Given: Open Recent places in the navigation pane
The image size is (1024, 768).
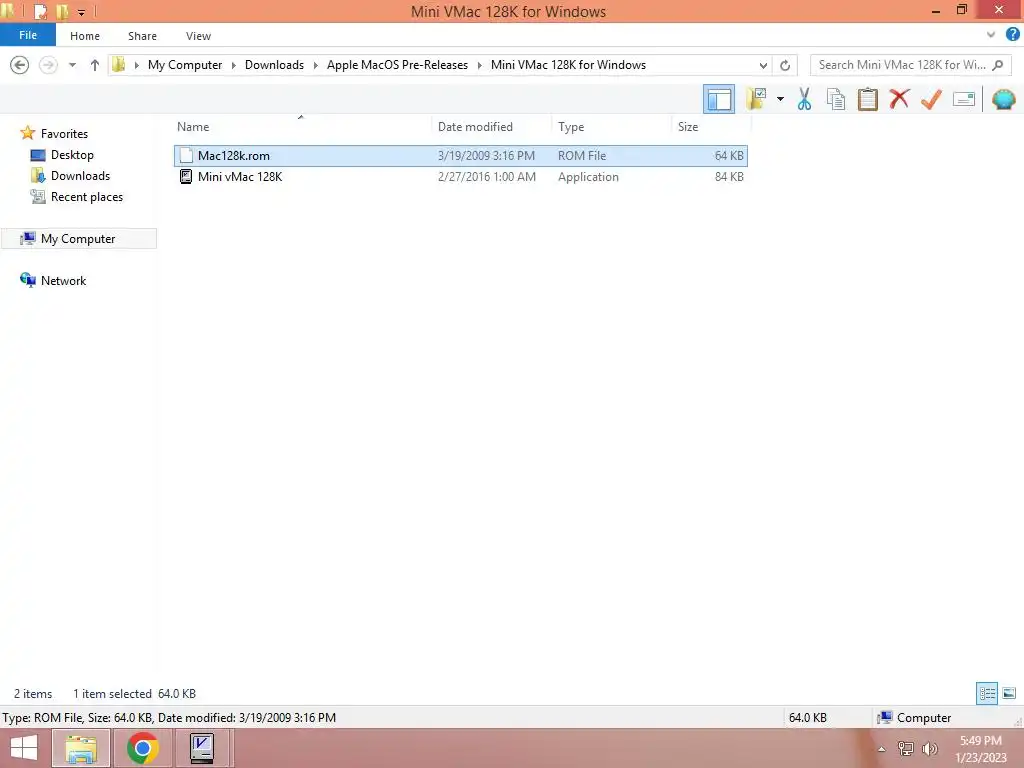Looking at the screenshot, I should tap(86, 197).
